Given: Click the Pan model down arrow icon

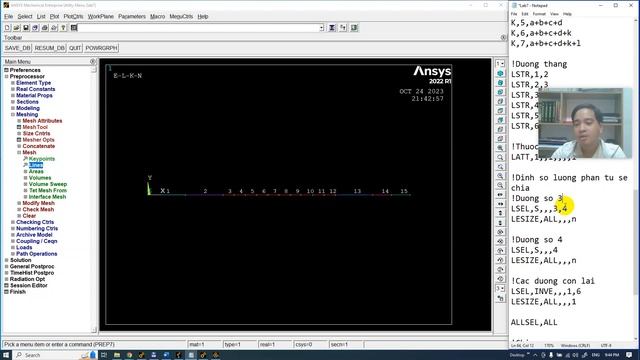Looking at the screenshot, I should point(500,223).
